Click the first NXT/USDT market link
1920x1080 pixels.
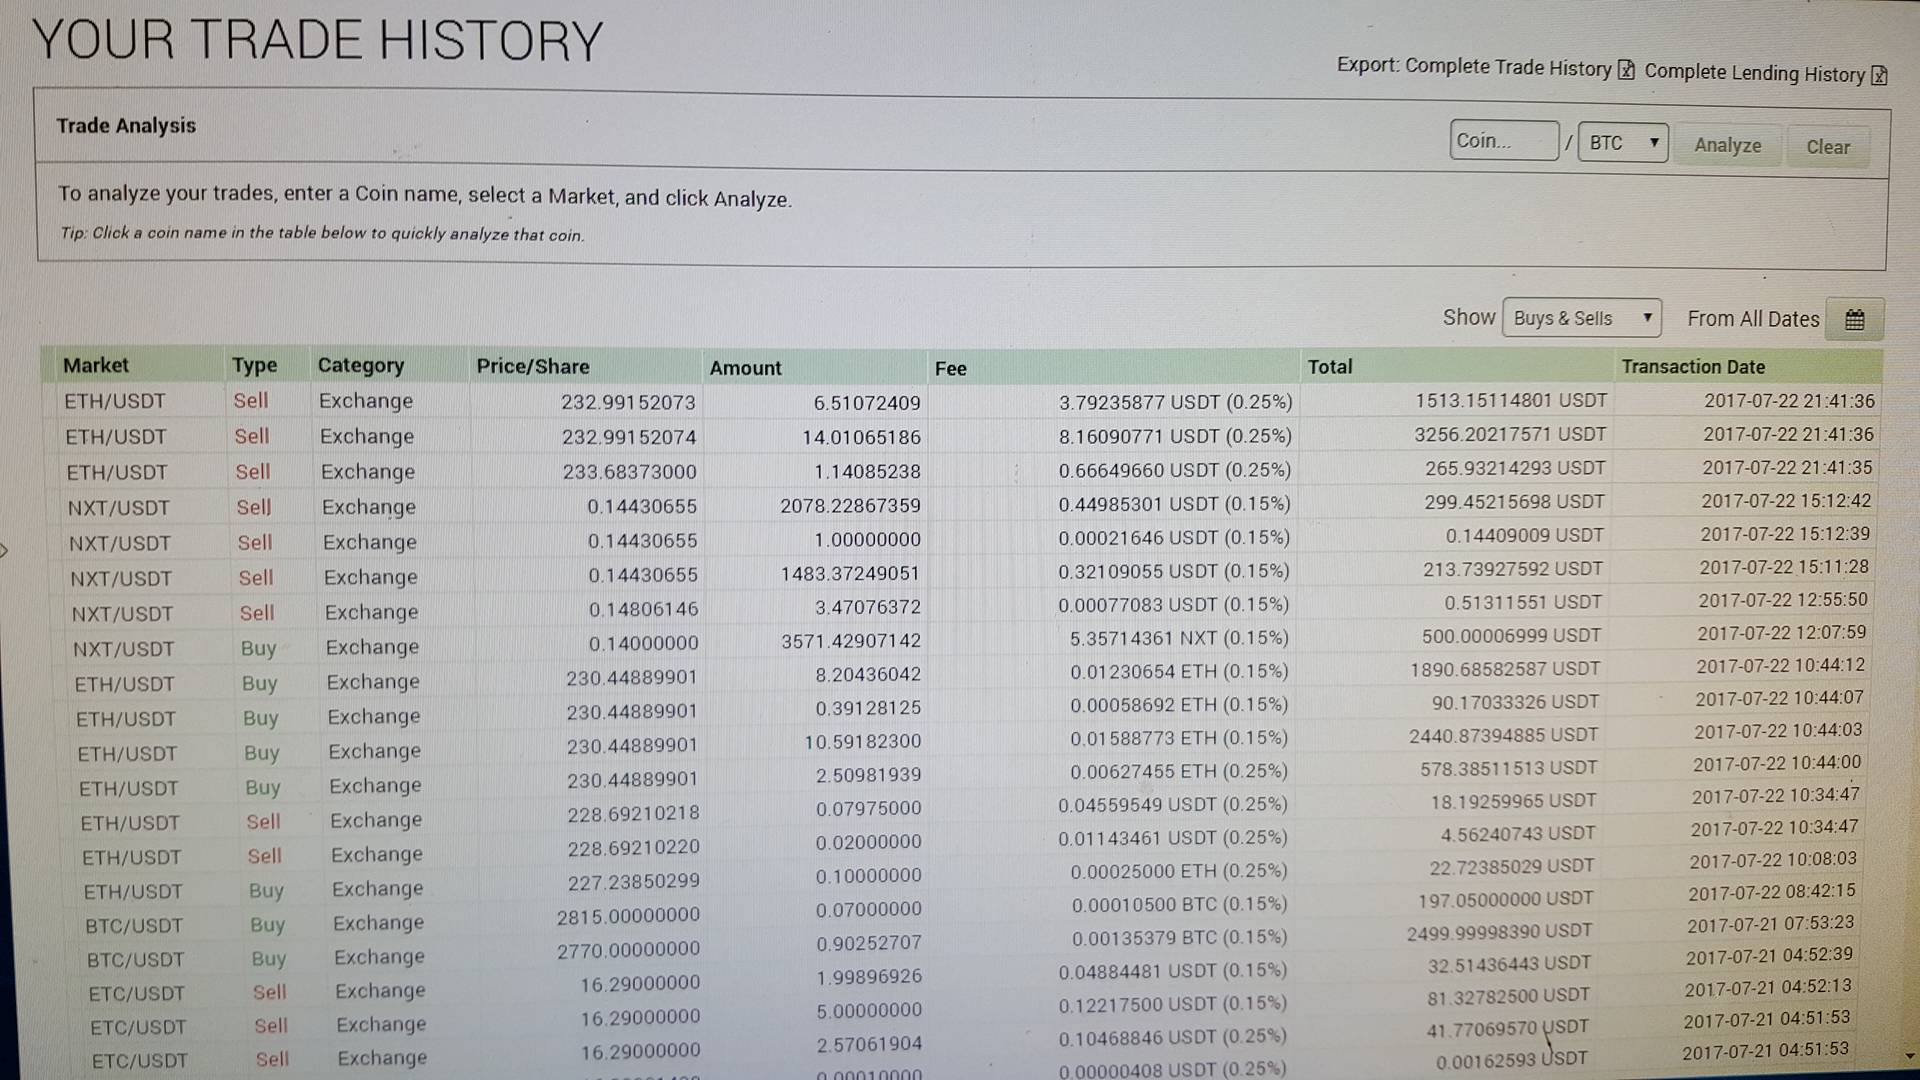118,508
